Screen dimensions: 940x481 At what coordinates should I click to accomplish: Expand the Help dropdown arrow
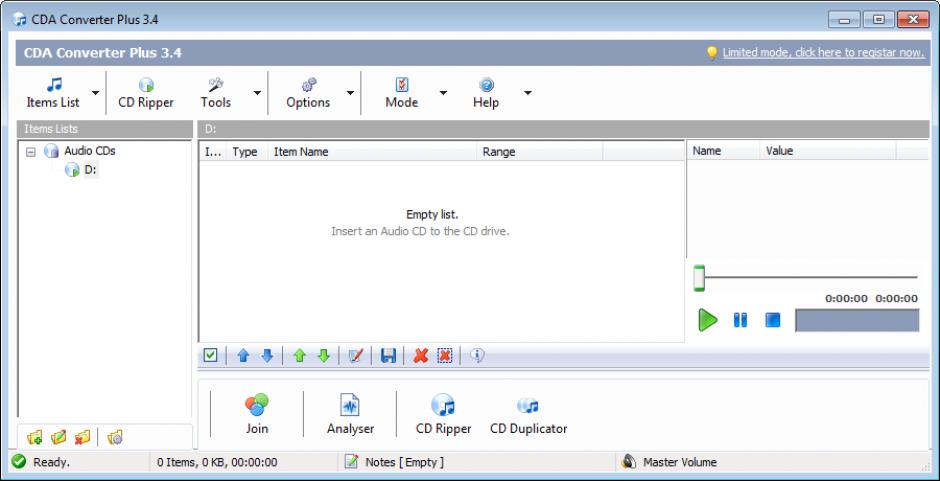[x=528, y=93]
